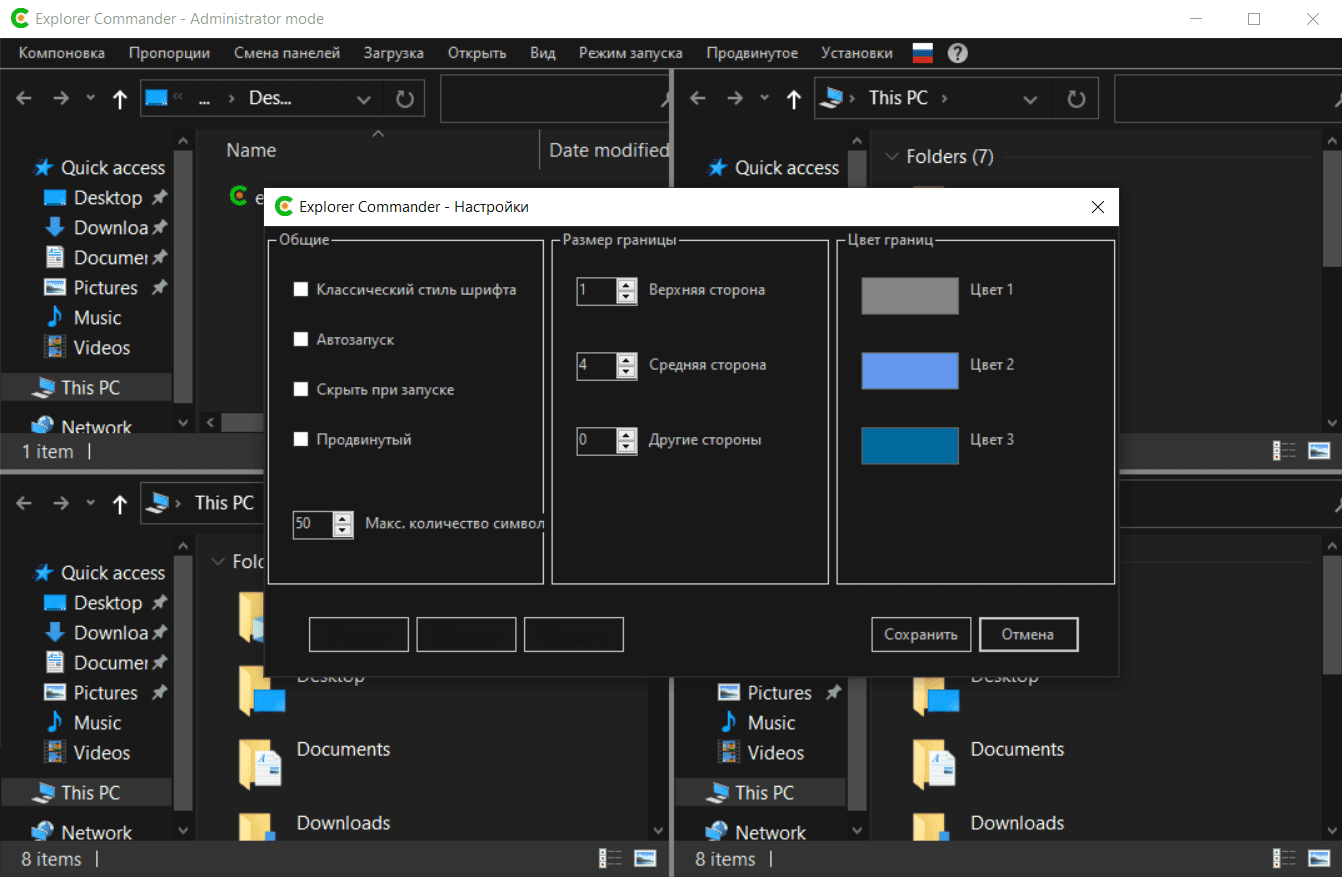This screenshot has width=1342, height=877.
Task: Enable the Классический стиль шрифта checkbox
Action: click(x=300, y=290)
